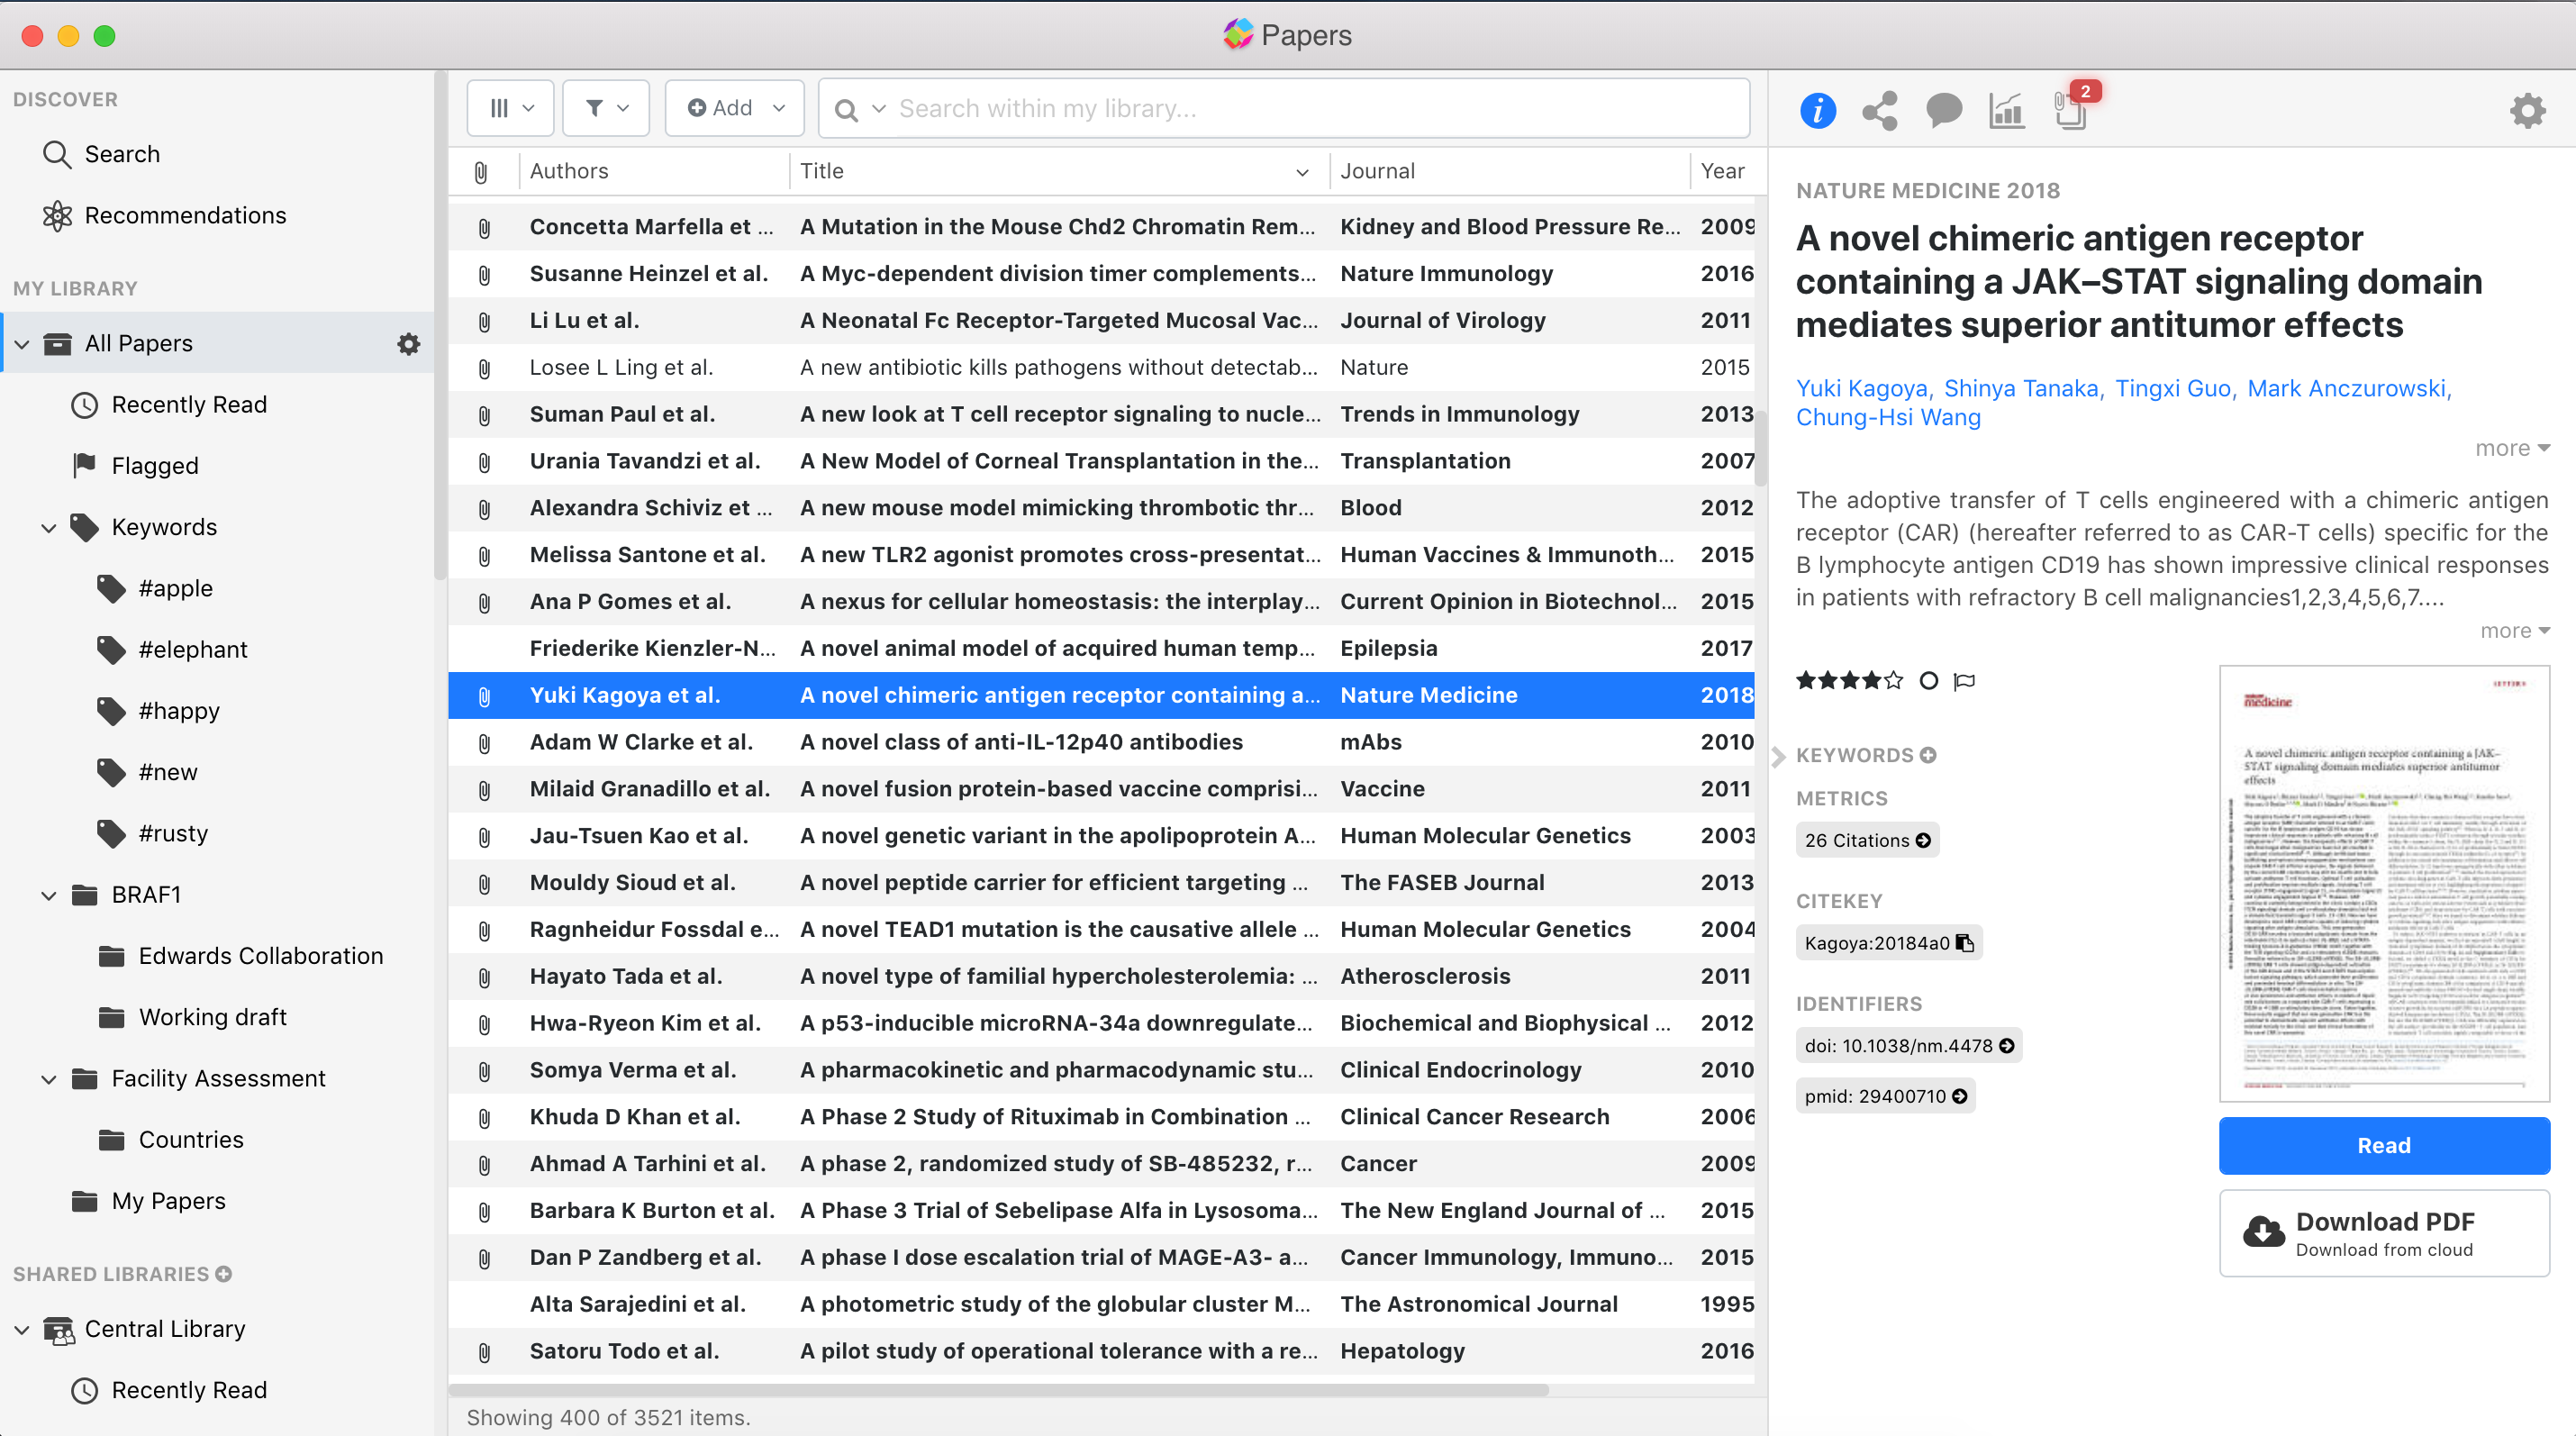Screen dimensions: 2576x1436
Task: Click the PDF preview thumbnail
Action: [2383, 882]
